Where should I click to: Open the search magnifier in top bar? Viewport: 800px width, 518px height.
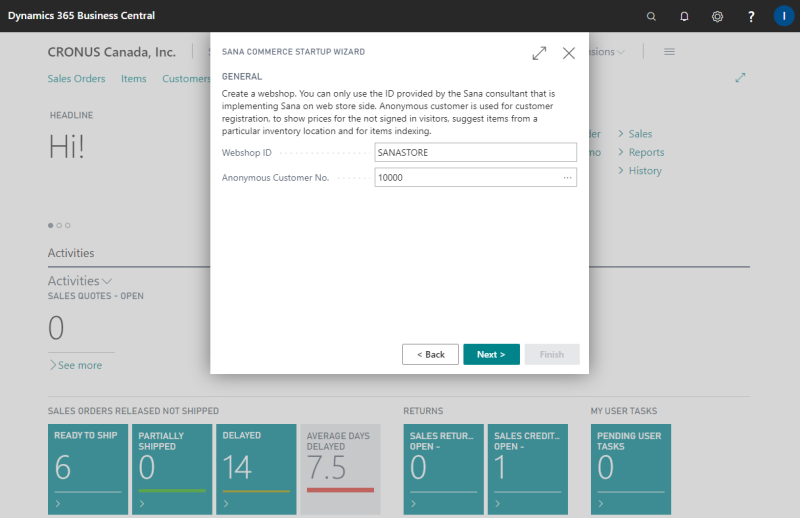(651, 16)
